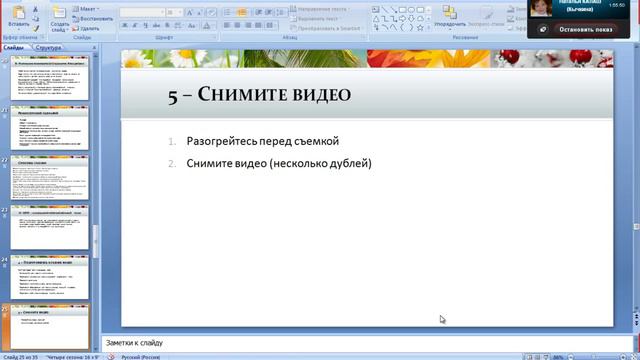Screen dimensions: 640x360
Task: Open the Arrange (Упорядочить) menu
Action: click(450, 18)
